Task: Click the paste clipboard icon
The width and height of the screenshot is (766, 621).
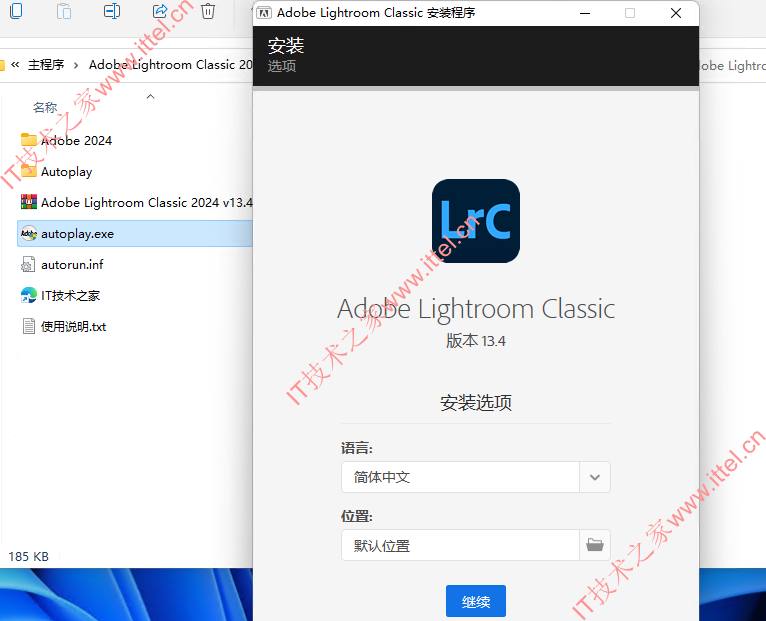Action: tap(64, 10)
